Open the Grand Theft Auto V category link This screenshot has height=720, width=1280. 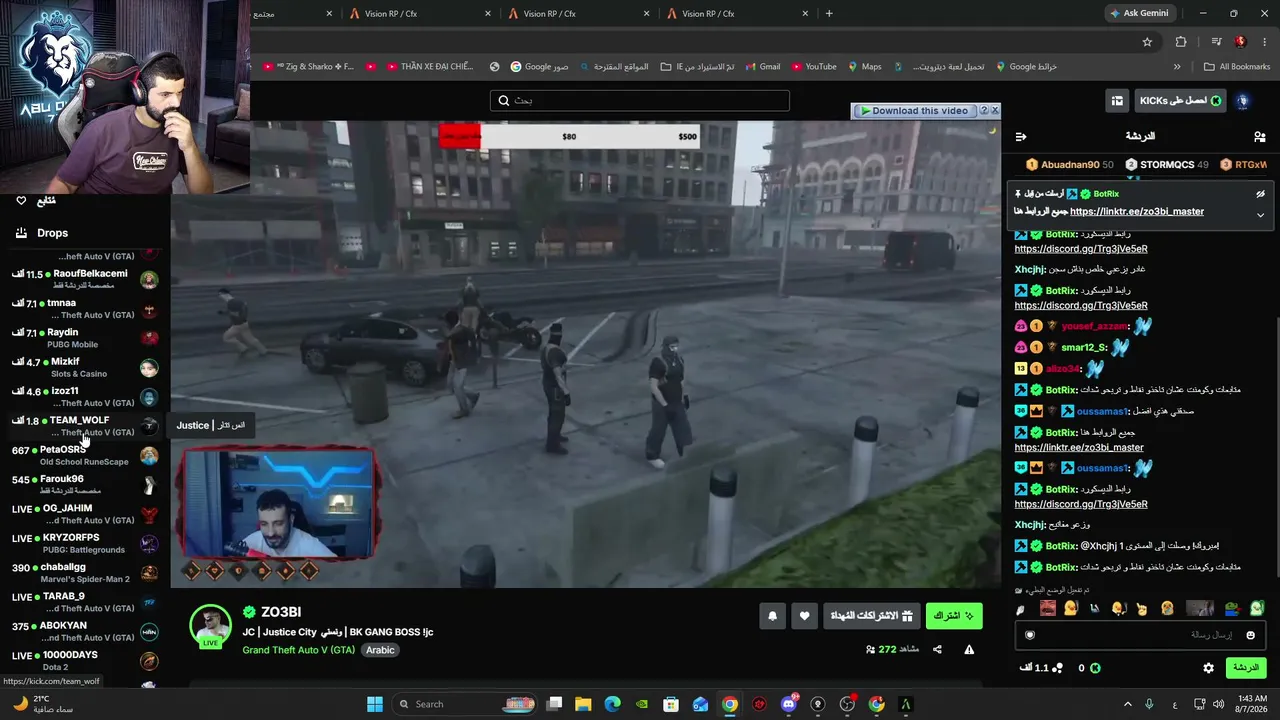pyautogui.click(x=299, y=650)
